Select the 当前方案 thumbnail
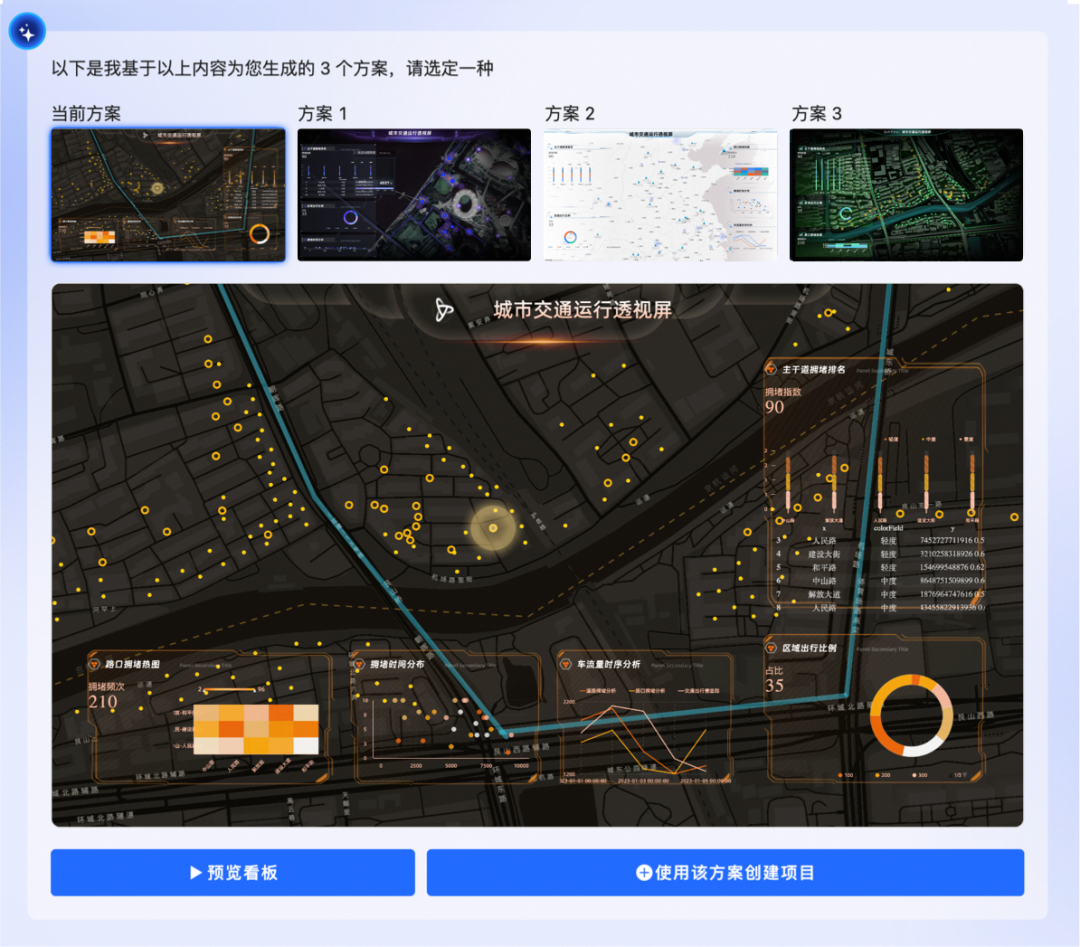The height and width of the screenshot is (947, 1080). 168,195
